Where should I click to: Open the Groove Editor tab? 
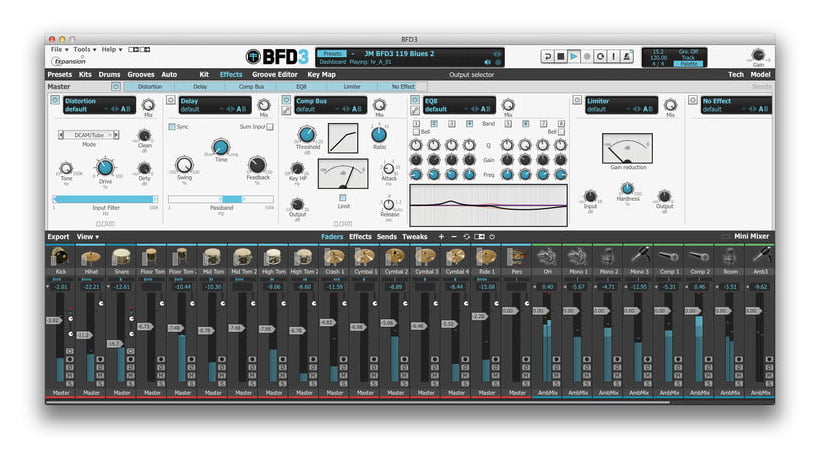coord(275,75)
